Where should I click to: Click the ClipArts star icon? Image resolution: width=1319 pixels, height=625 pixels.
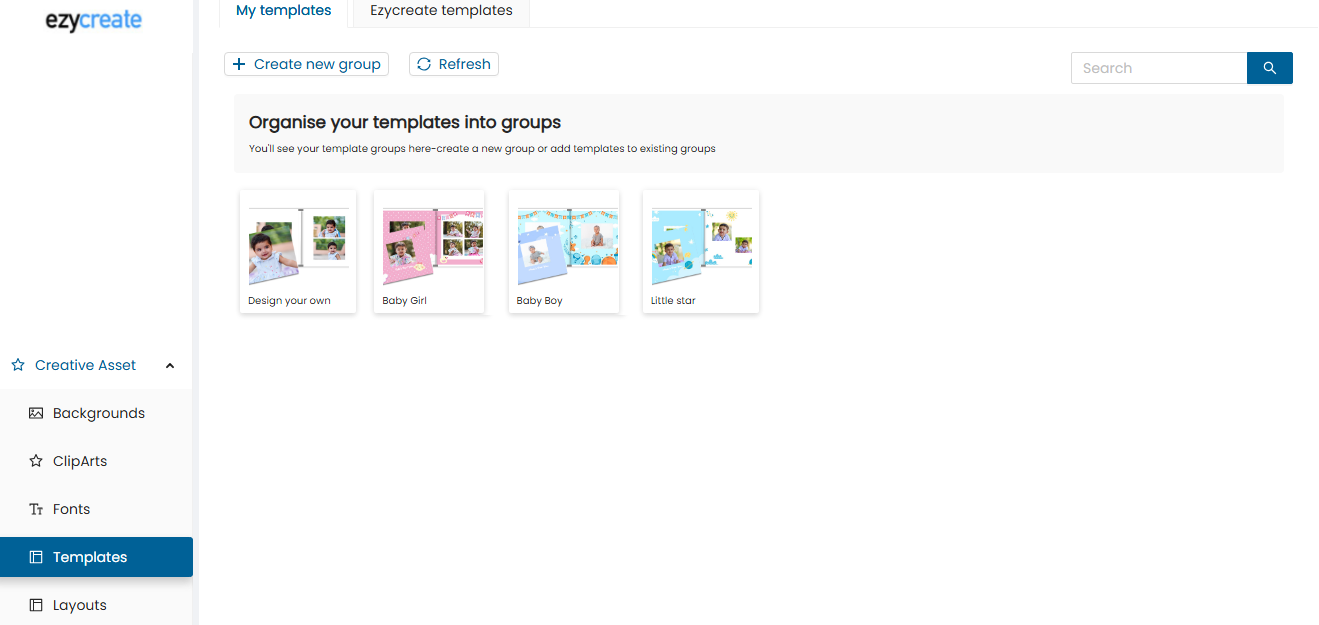click(x=36, y=461)
